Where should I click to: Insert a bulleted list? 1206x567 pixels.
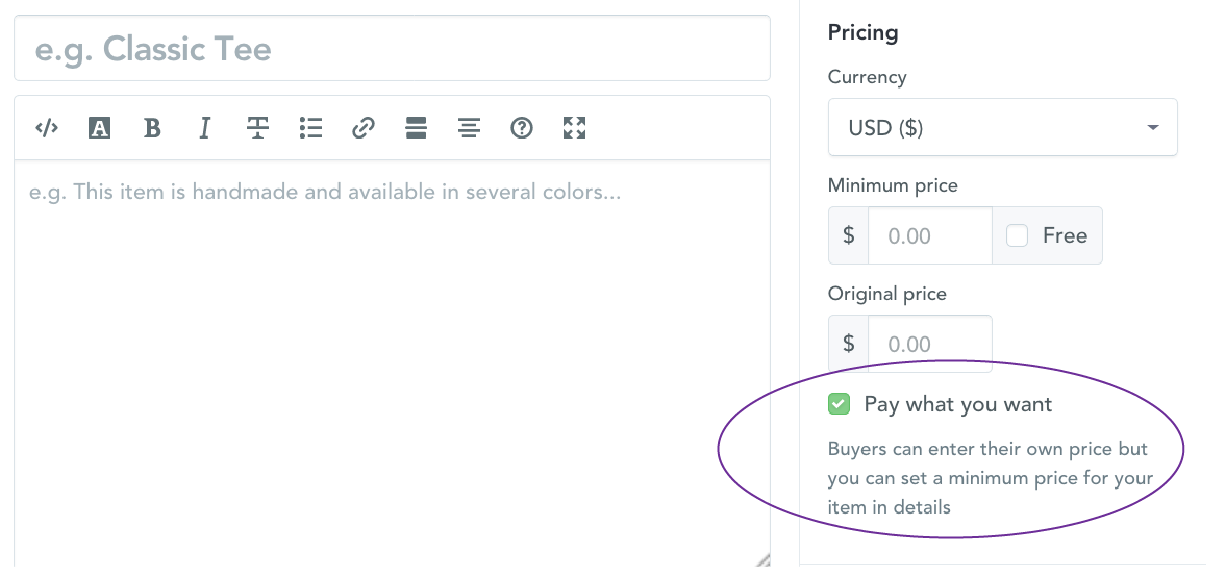[x=311, y=128]
